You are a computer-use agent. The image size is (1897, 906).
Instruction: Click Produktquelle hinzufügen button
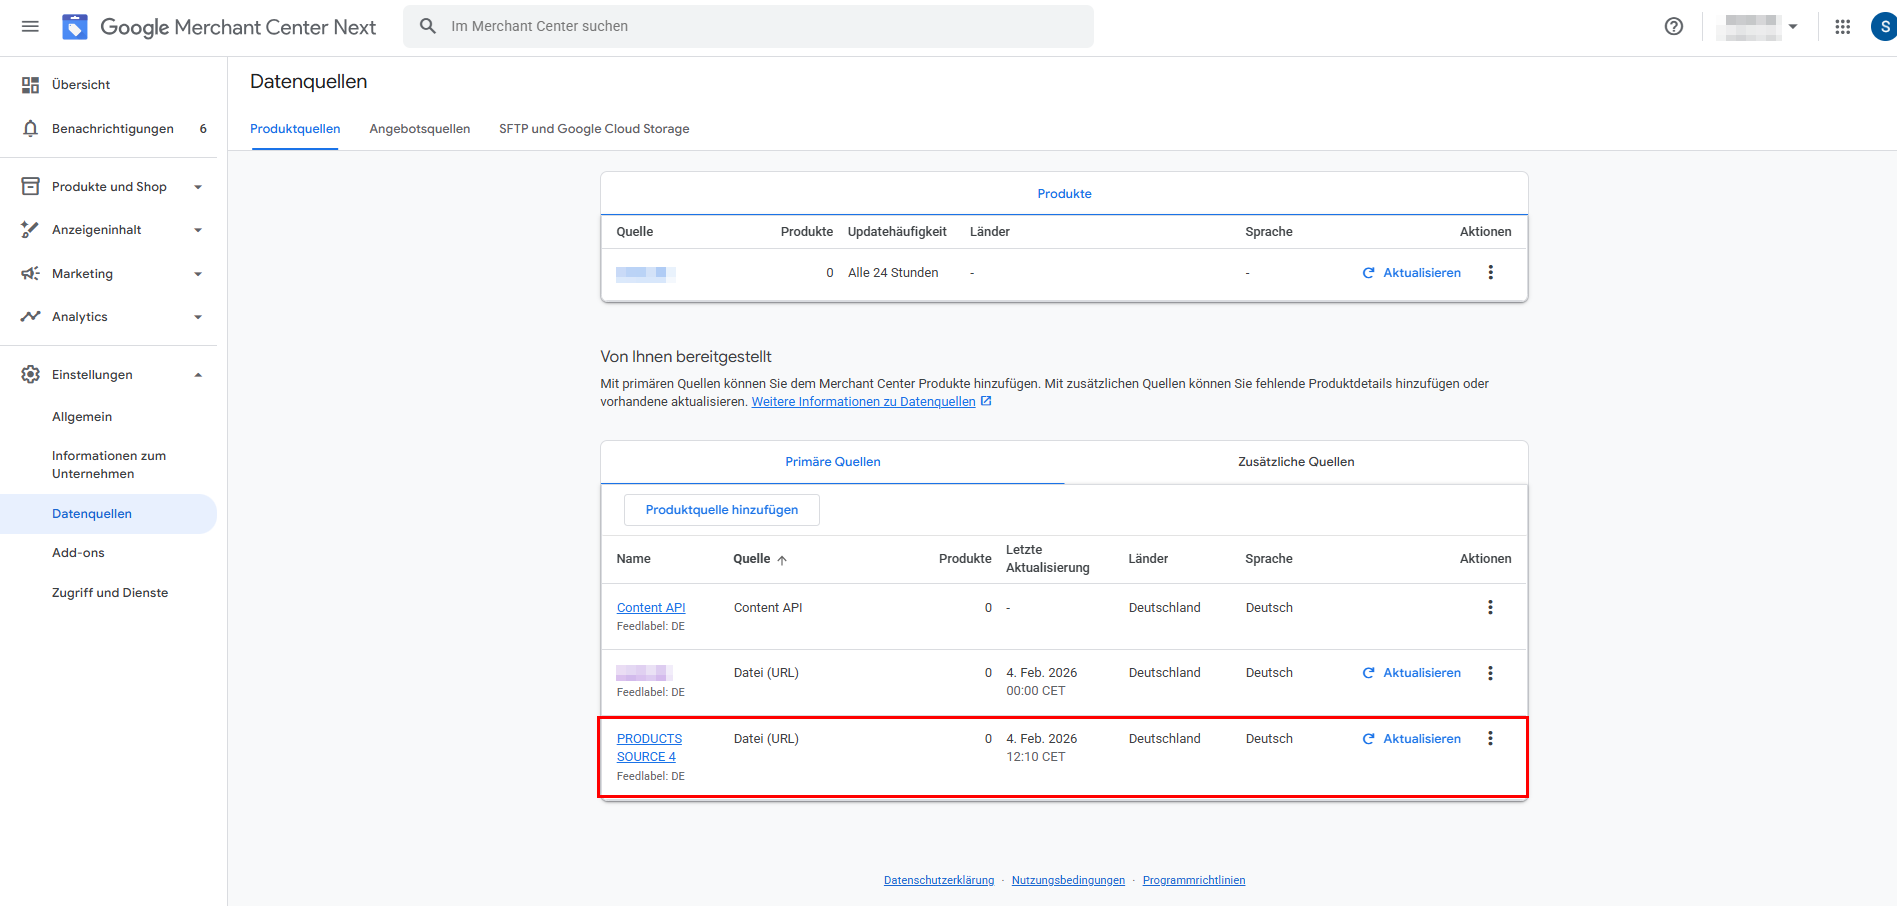click(x=722, y=510)
